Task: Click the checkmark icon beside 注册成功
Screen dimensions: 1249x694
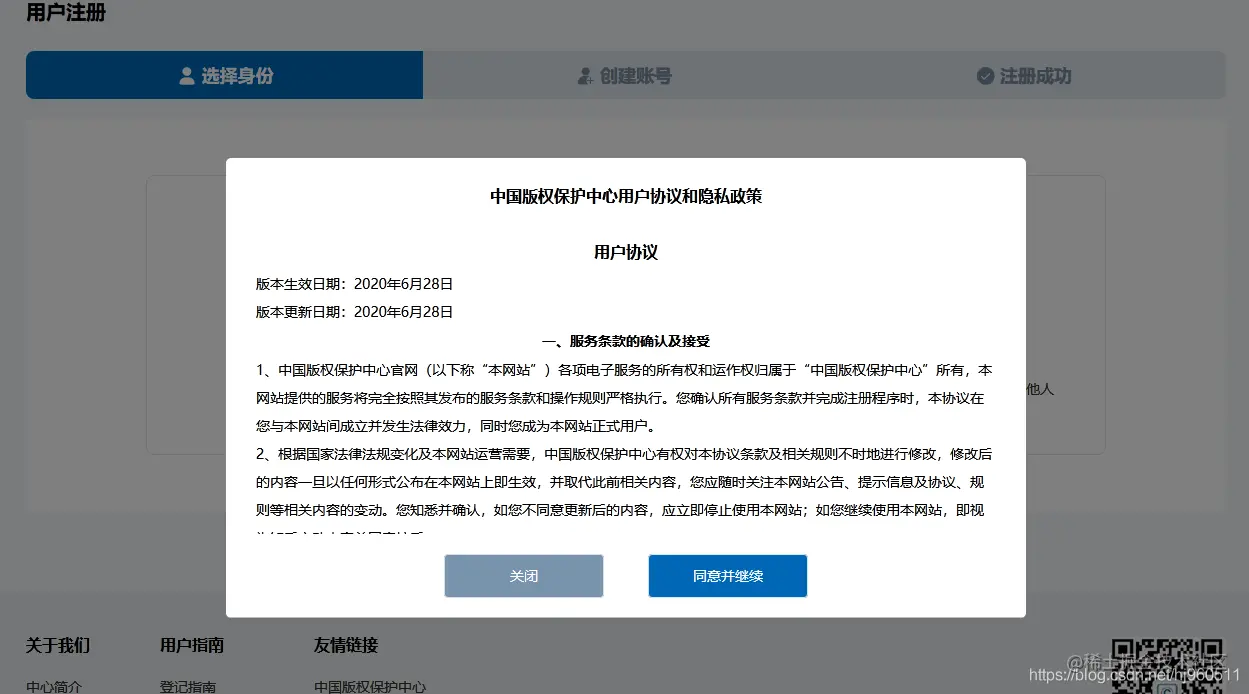Action: [985, 76]
